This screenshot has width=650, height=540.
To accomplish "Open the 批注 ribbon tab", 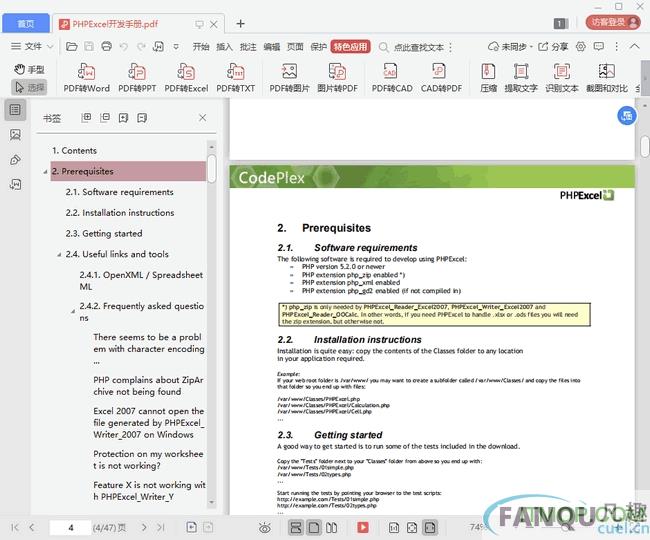I will pyautogui.click(x=248, y=47).
